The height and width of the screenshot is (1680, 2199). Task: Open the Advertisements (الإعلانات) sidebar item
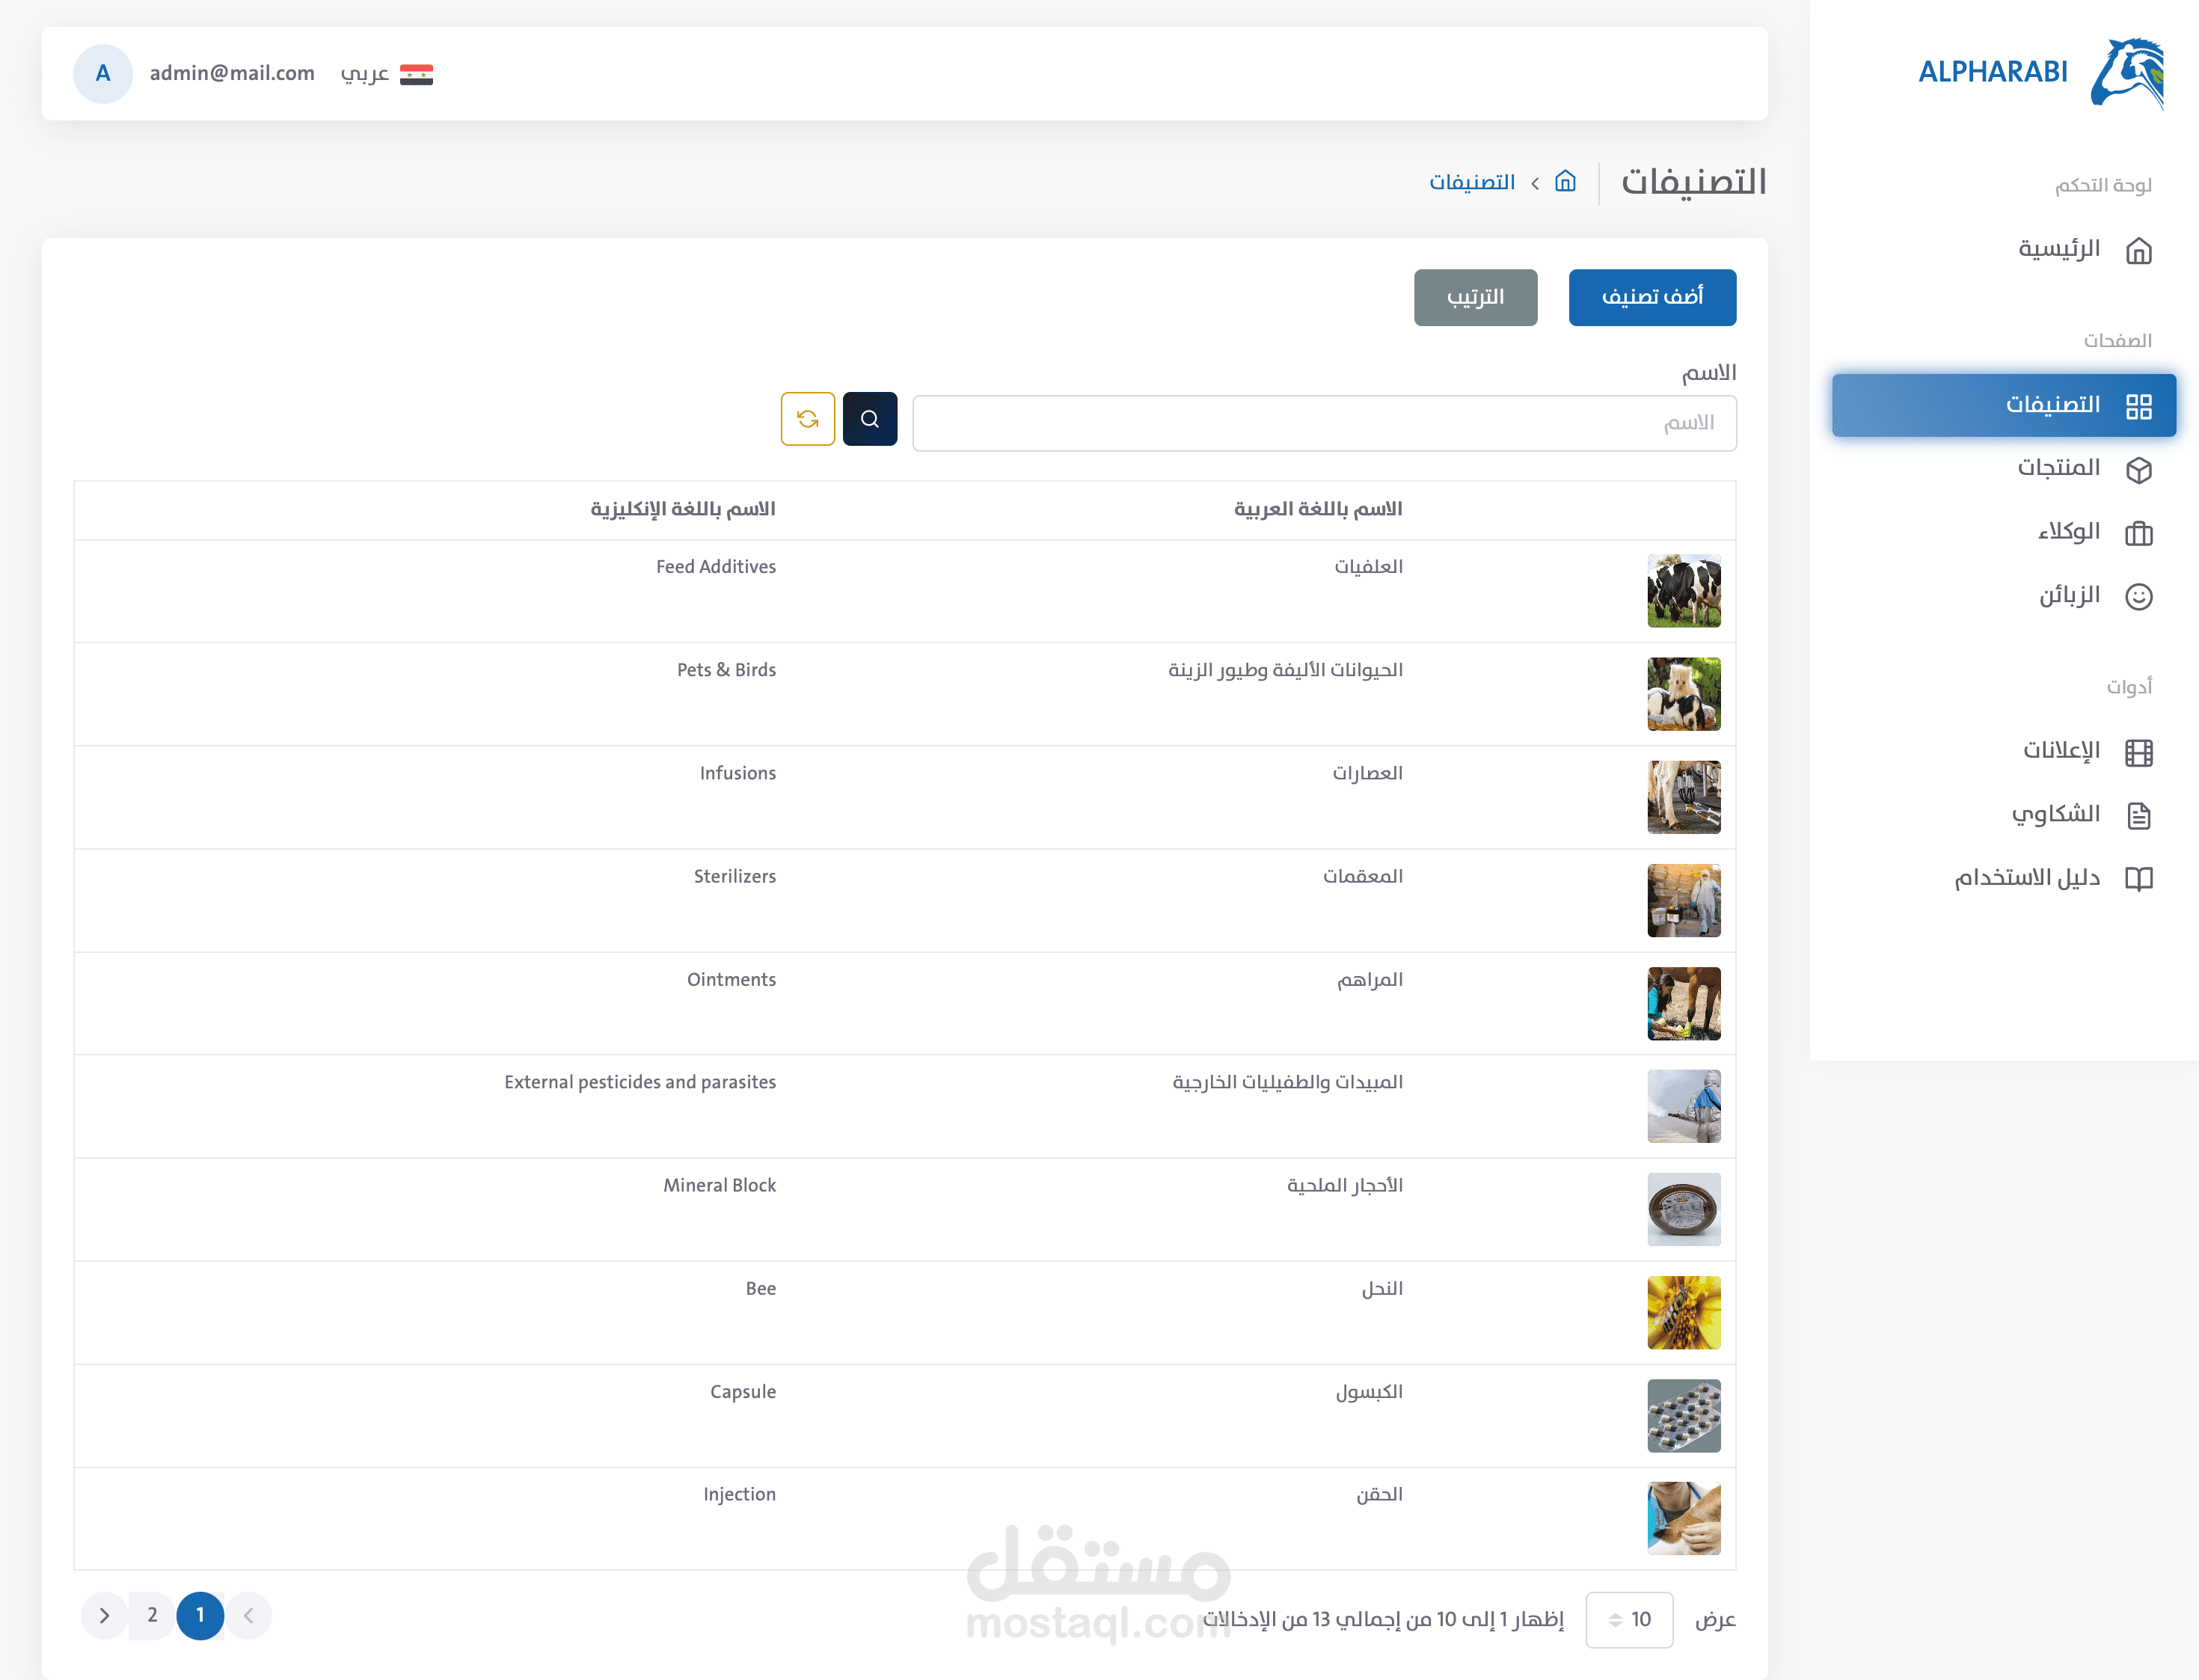tap(2061, 751)
